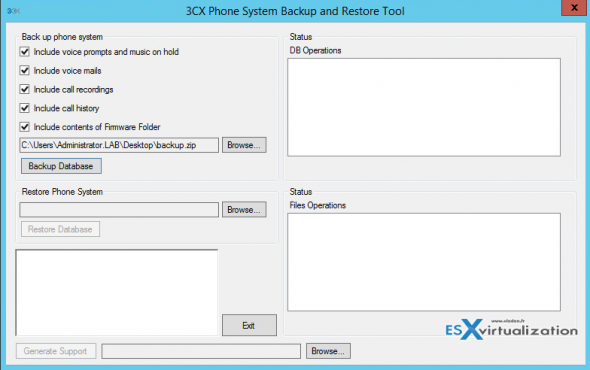Screen dimensions: 590x370
Task: Click the 'Back up phone system' group label
Action: [x=62, y=37]
